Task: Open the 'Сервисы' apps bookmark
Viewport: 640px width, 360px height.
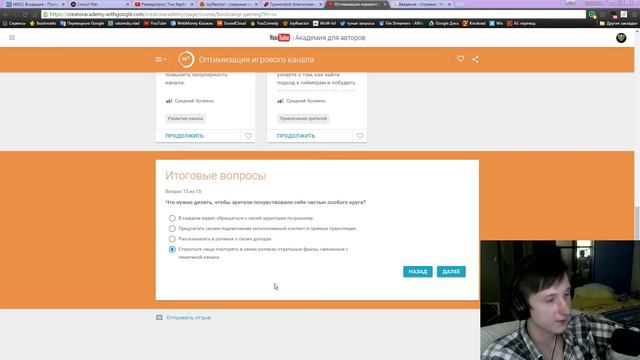Action: [14, 23]
